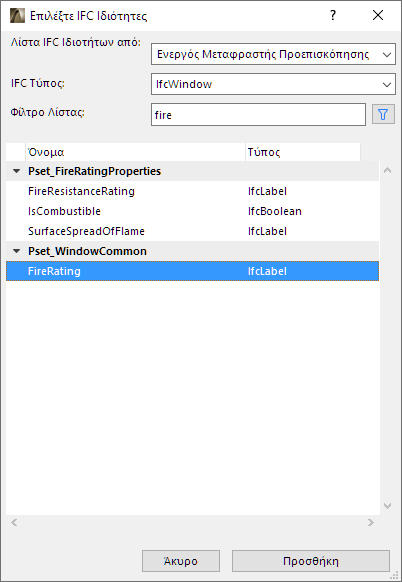The width and height of the screenshot is (402, 582).
Task: Click the IfcLabel type of FireResistanceRating
Action: pyautogui.click(x=267, y=191)
